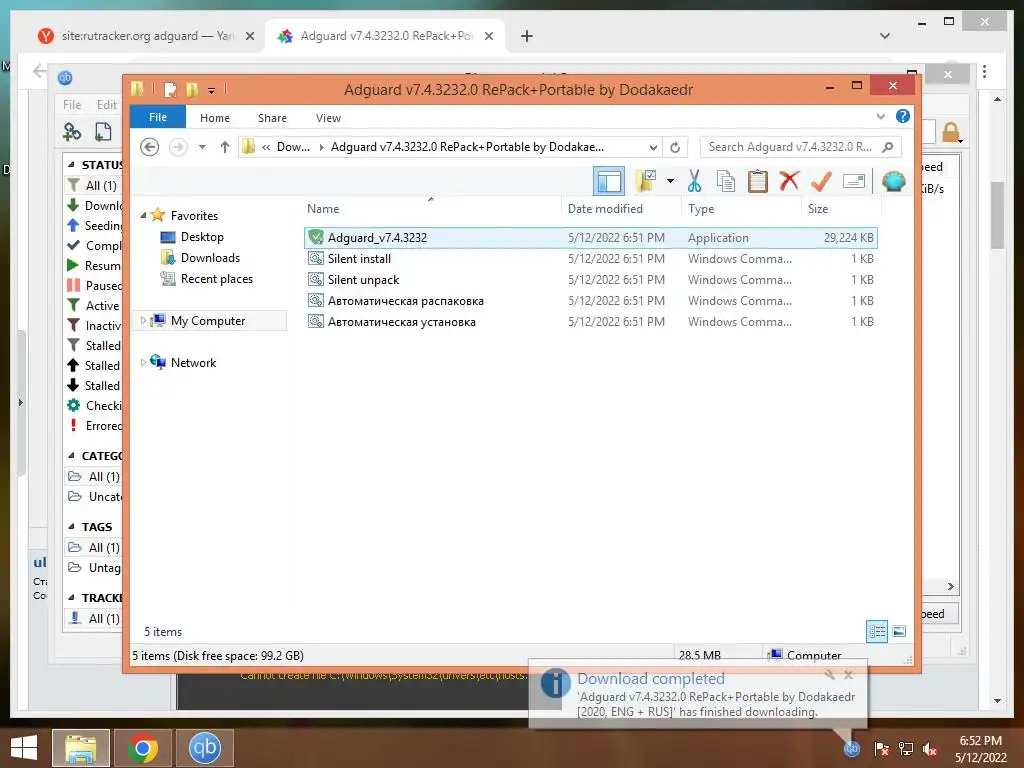1024x768 pixels.
Task: Collapse the Favorites tree node
Action: tap(143, 215)
